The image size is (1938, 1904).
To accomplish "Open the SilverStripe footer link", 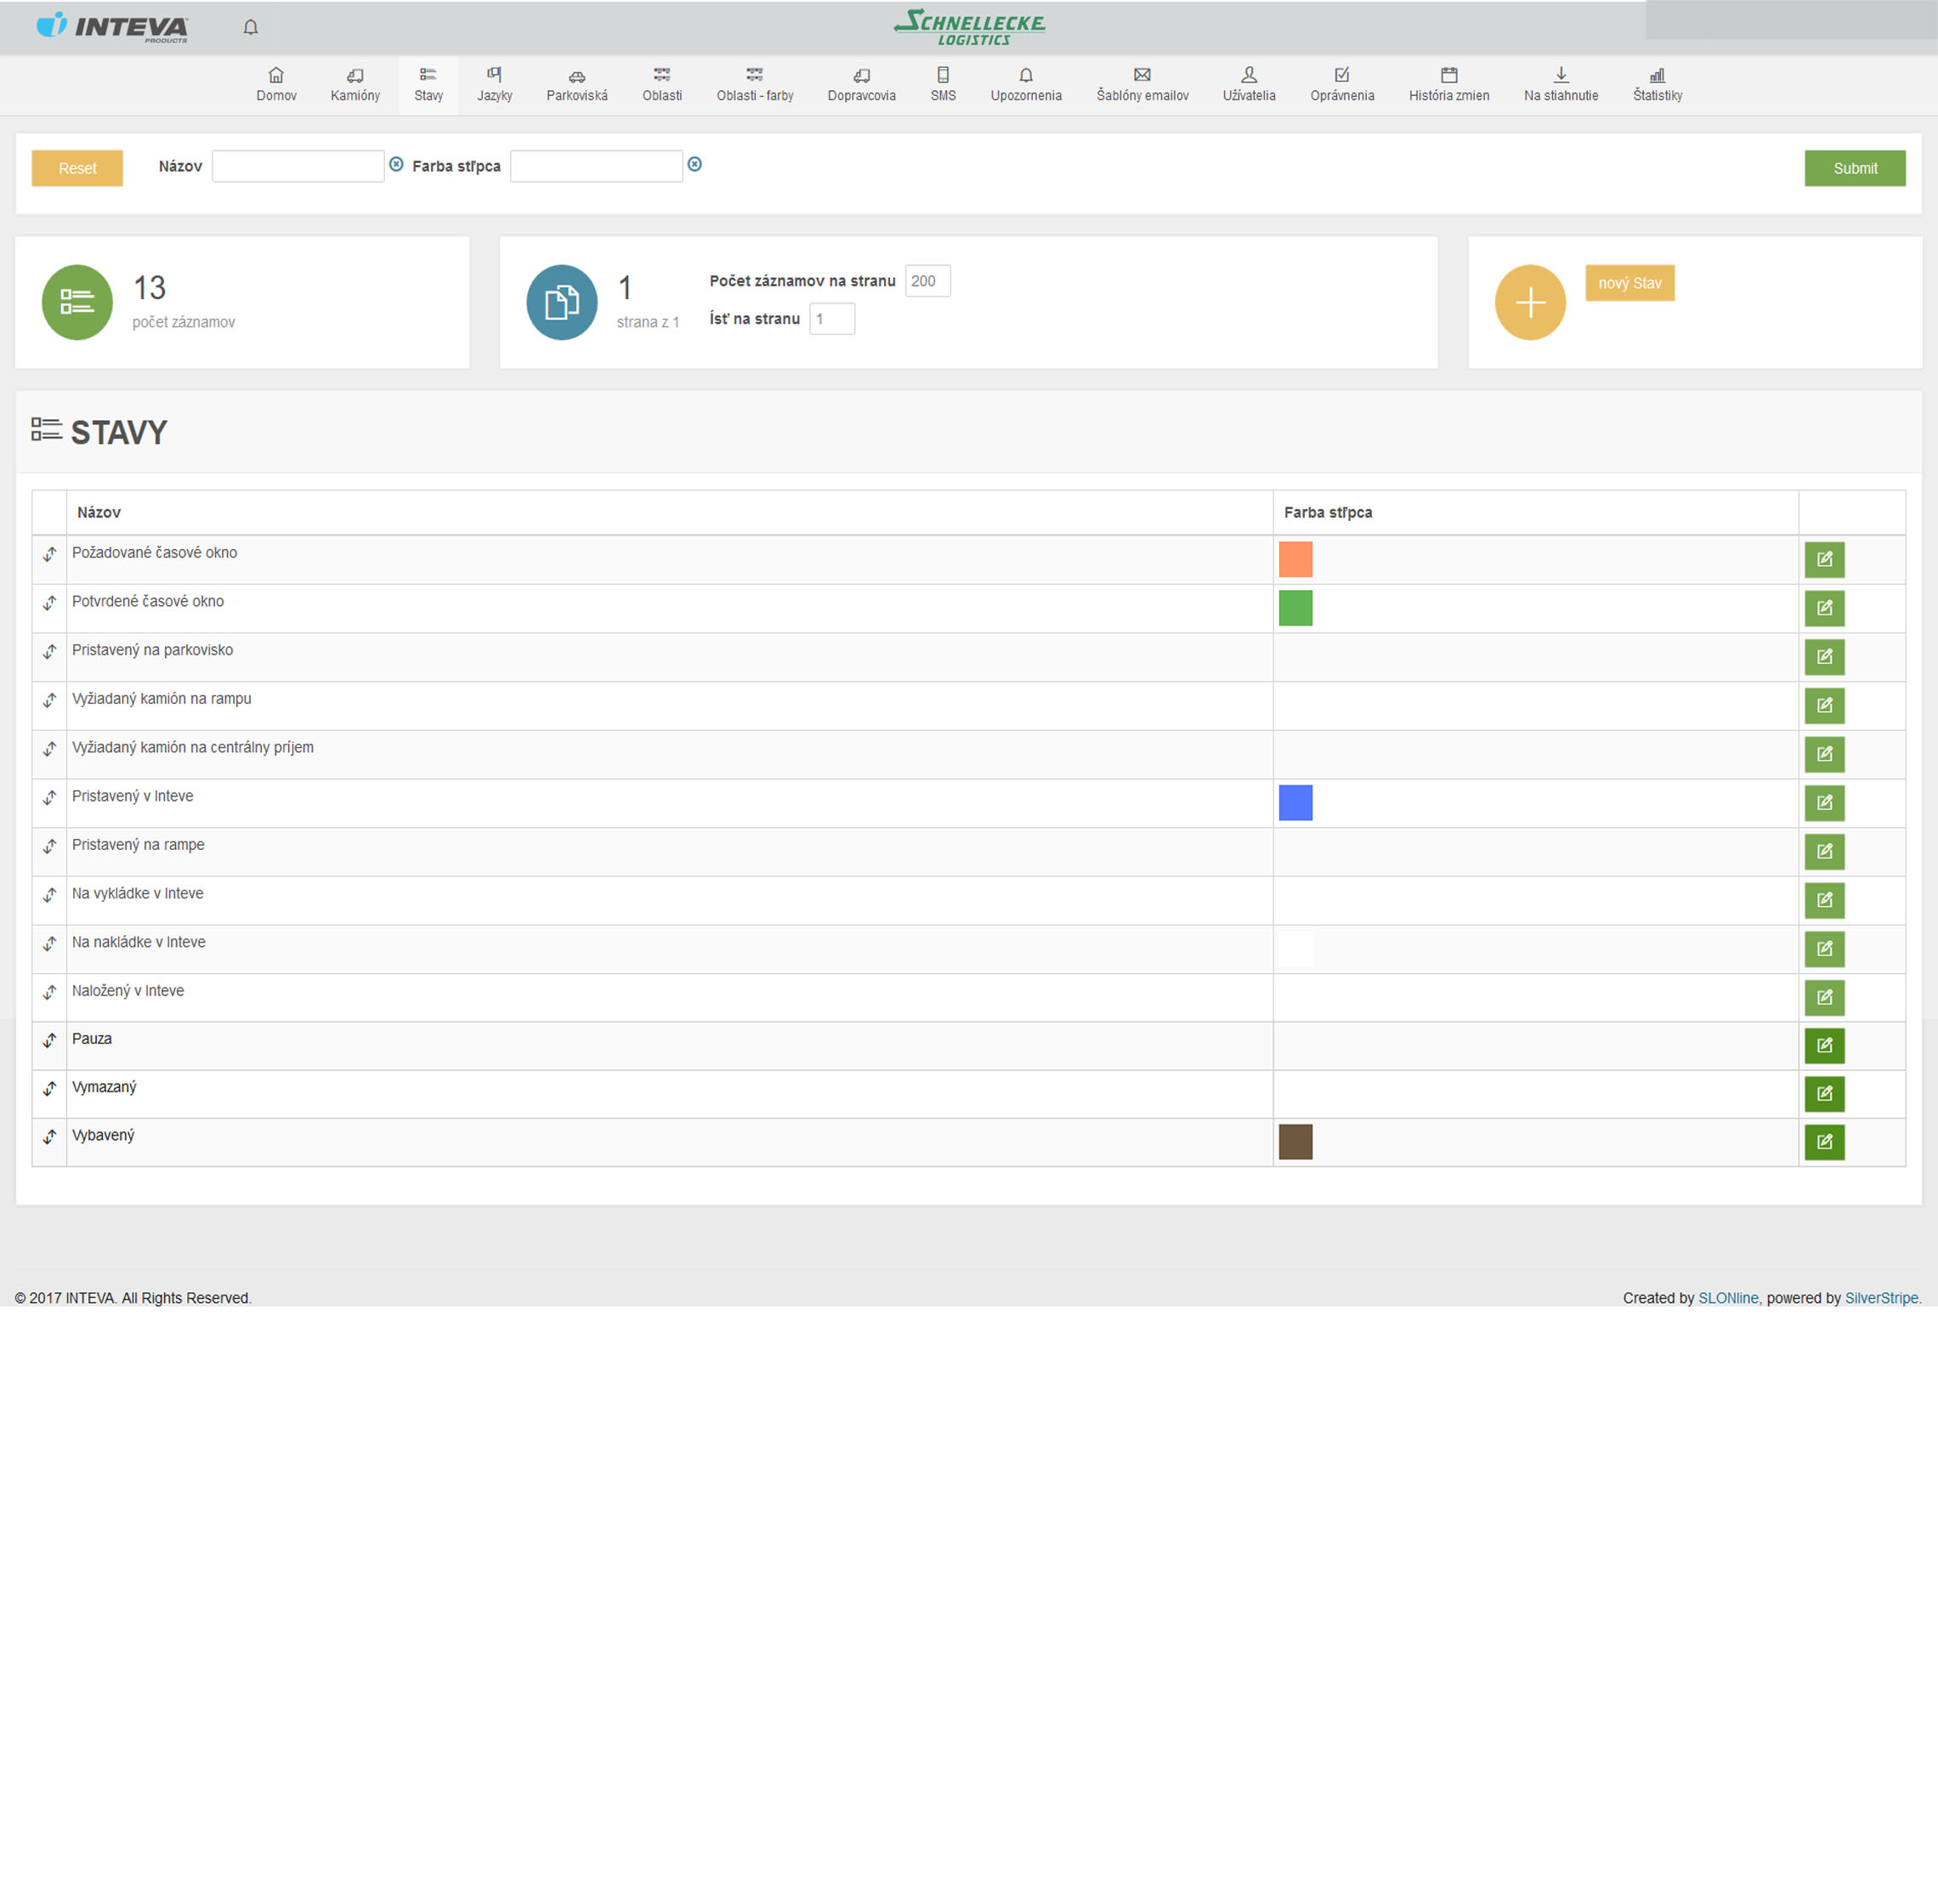I will click(x=1880, y=1298).
